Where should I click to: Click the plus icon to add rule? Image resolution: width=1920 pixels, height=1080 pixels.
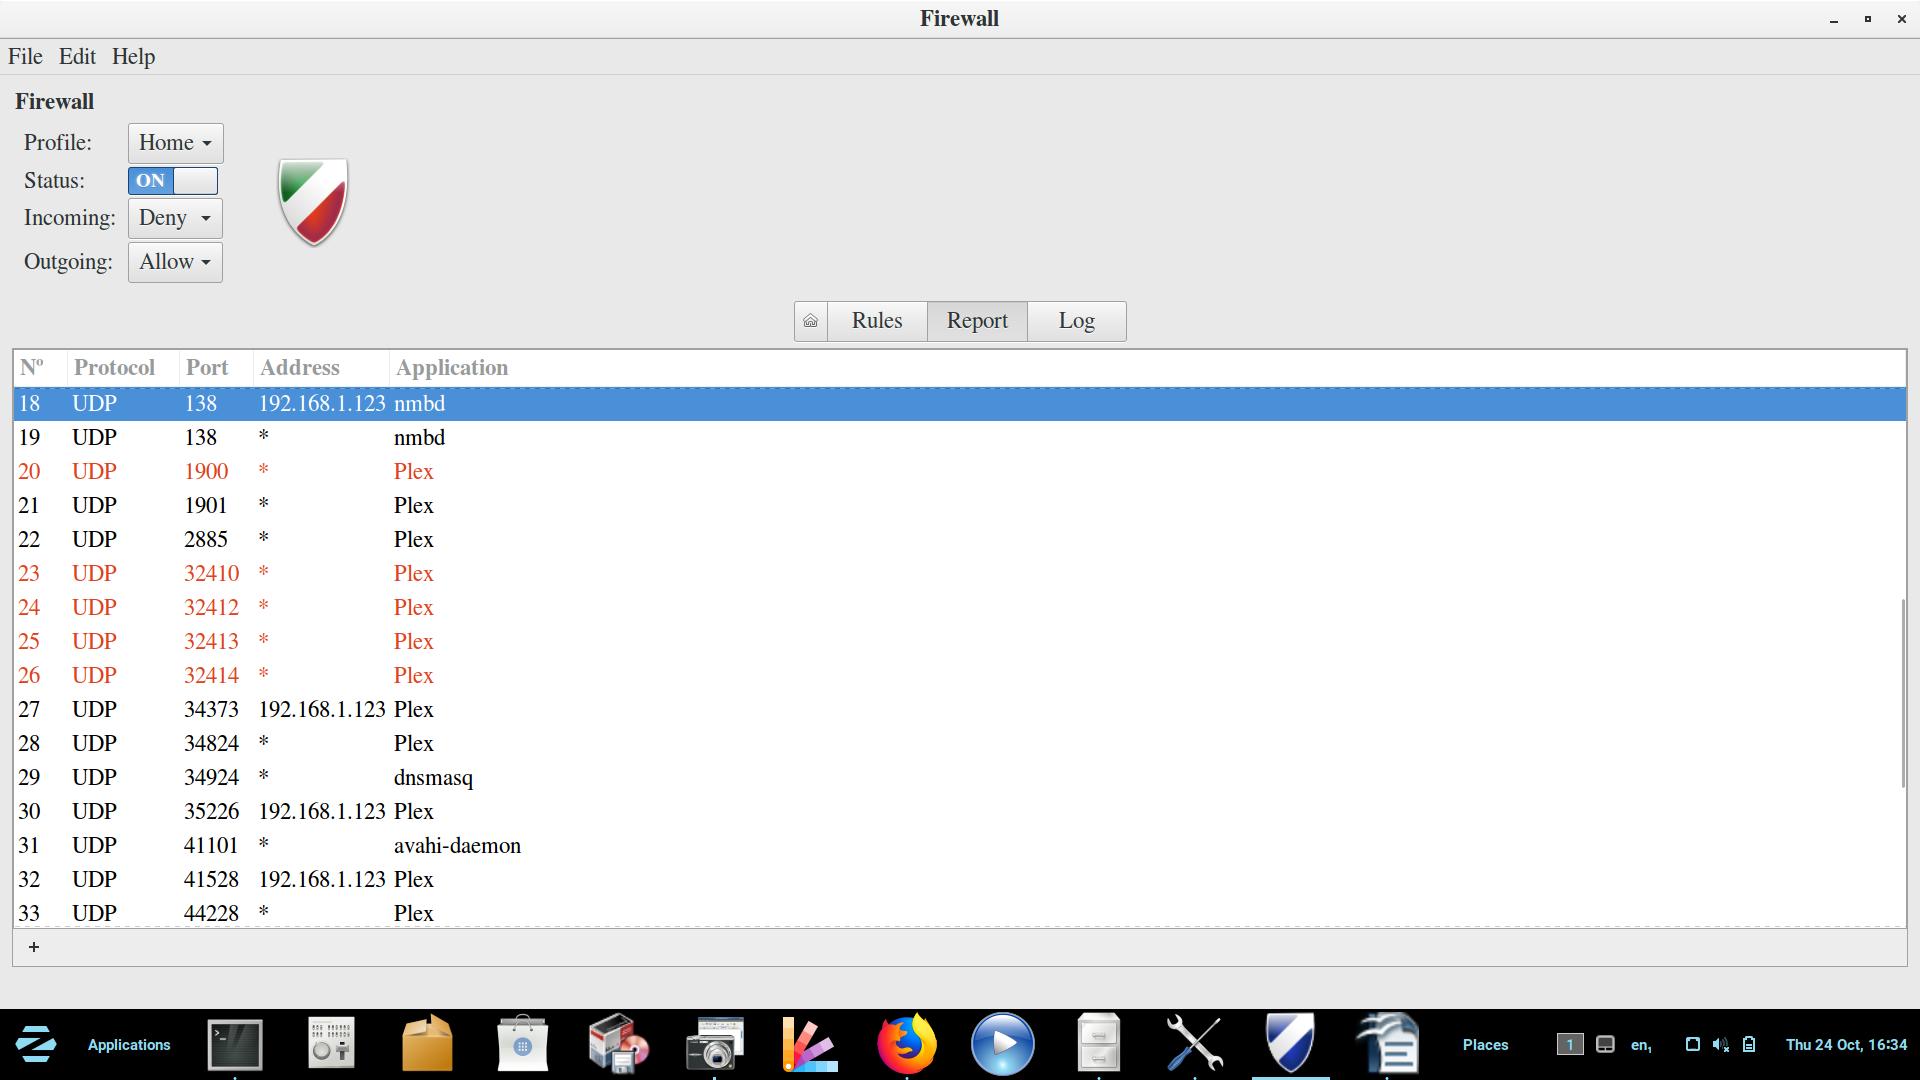pos(34,947)
